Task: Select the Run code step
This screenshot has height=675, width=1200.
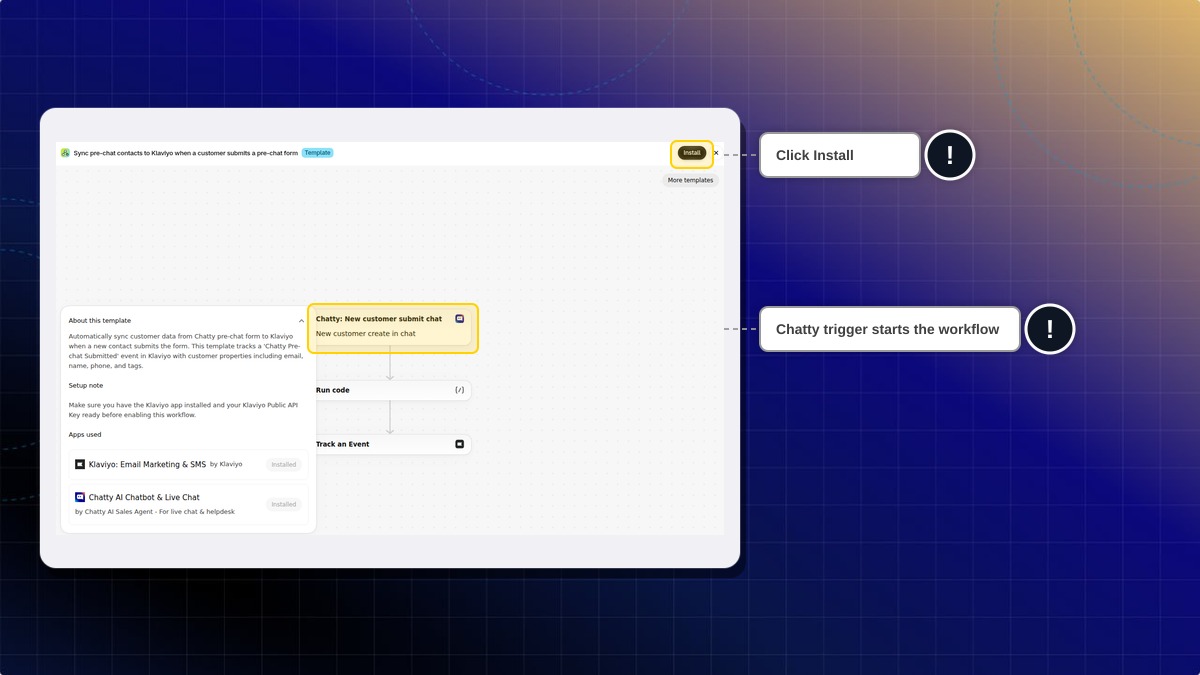Action: pyautogui.click(x=392, y=390)
